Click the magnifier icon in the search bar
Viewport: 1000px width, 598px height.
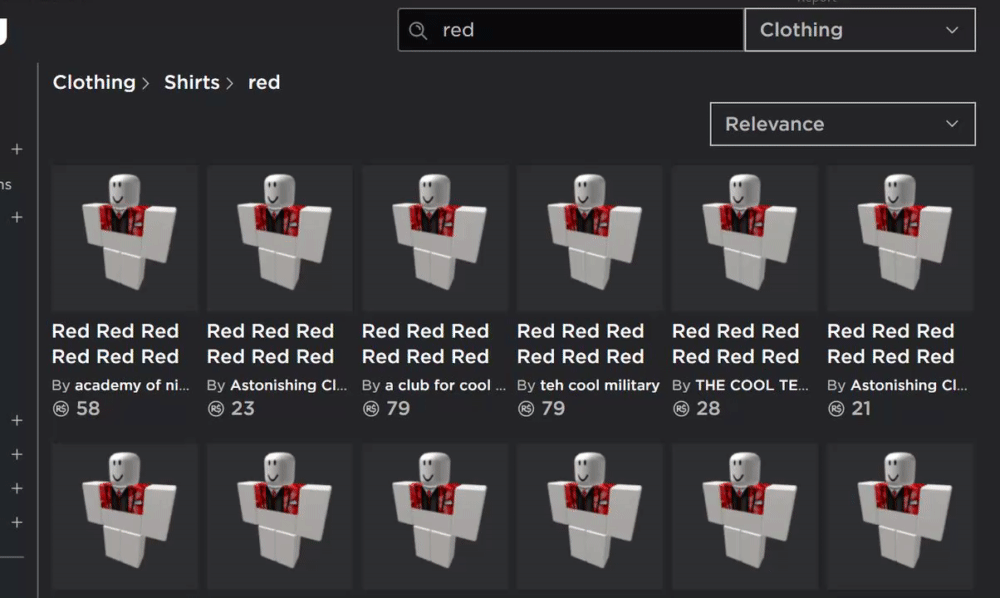418,30
